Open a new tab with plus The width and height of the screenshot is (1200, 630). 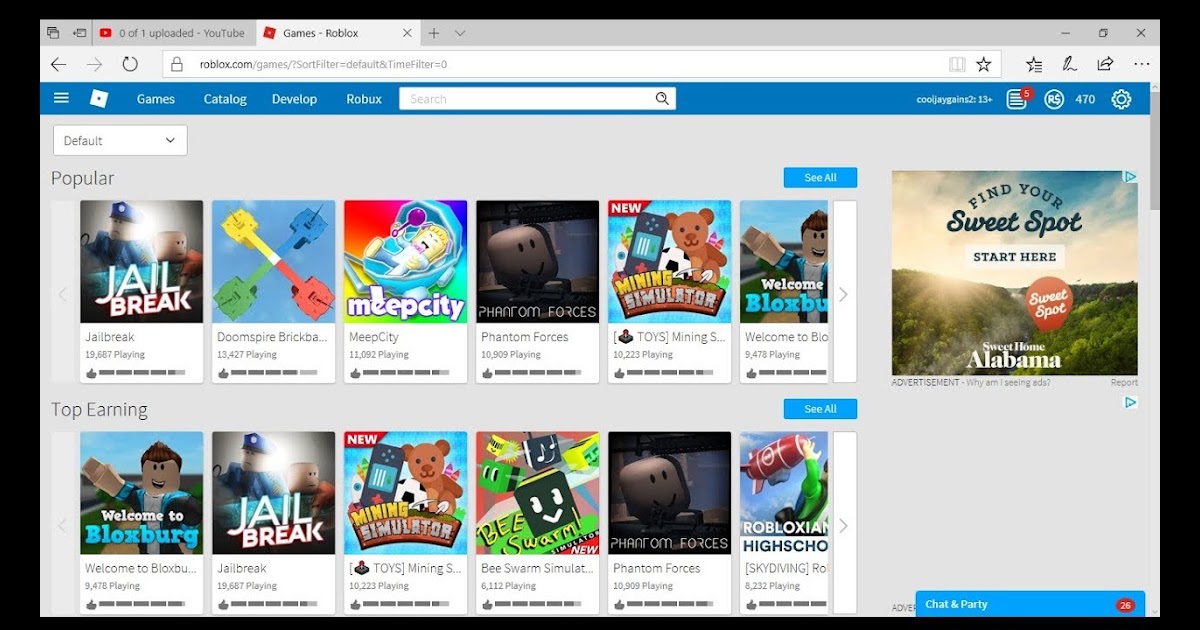pyautogui.click(x=434, y=33)
